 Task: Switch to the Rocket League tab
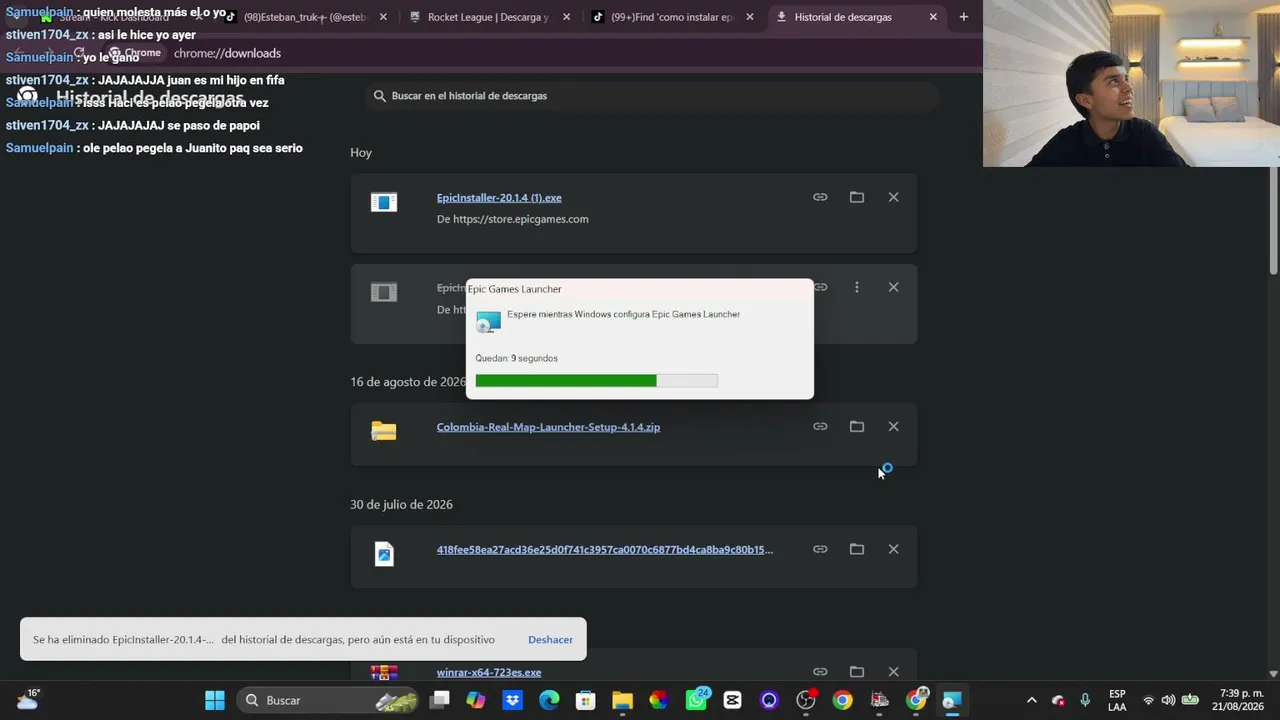[488, 17]
